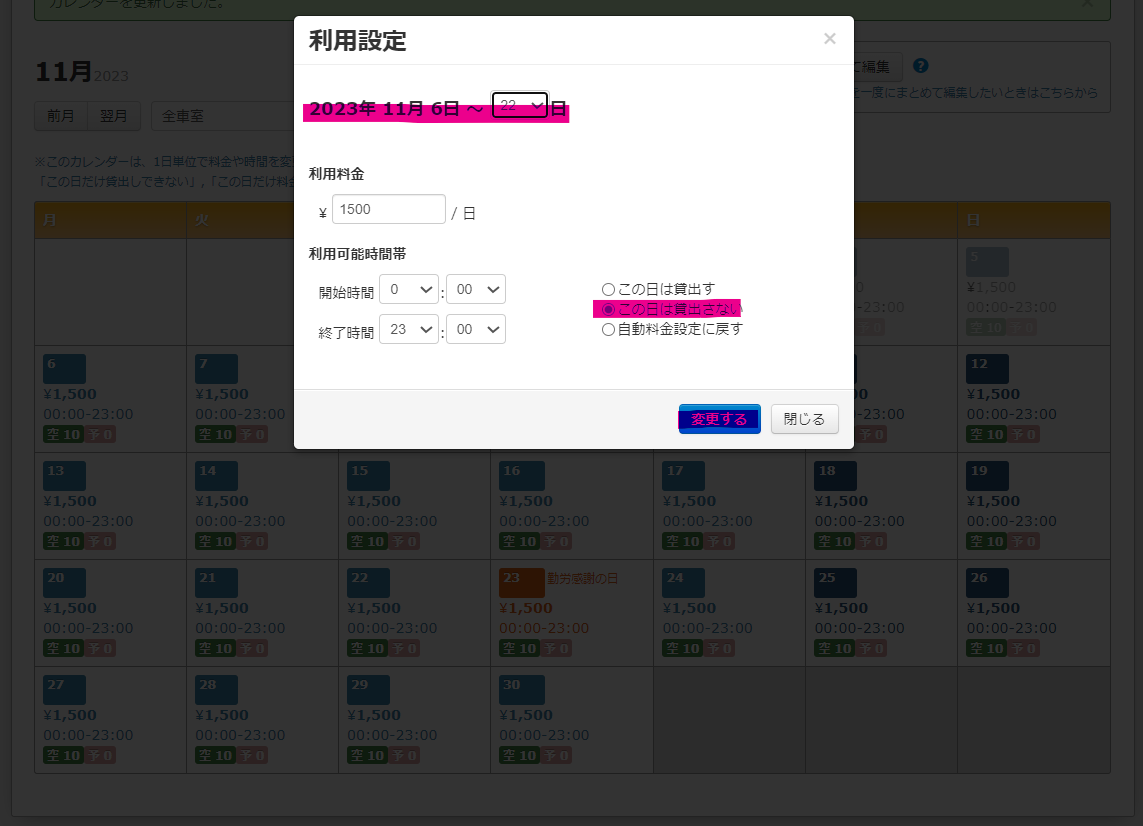Click day 22 in the calendar

pos(368,583)
